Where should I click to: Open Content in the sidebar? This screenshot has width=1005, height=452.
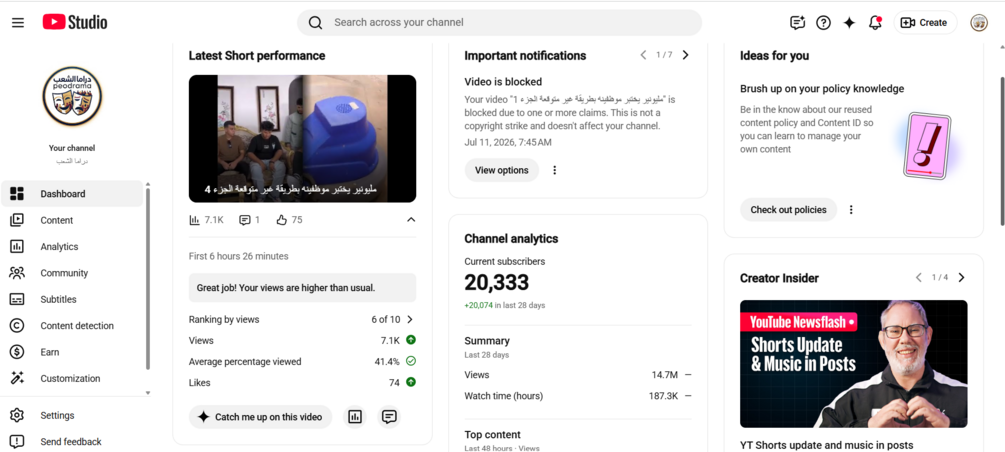72,220
